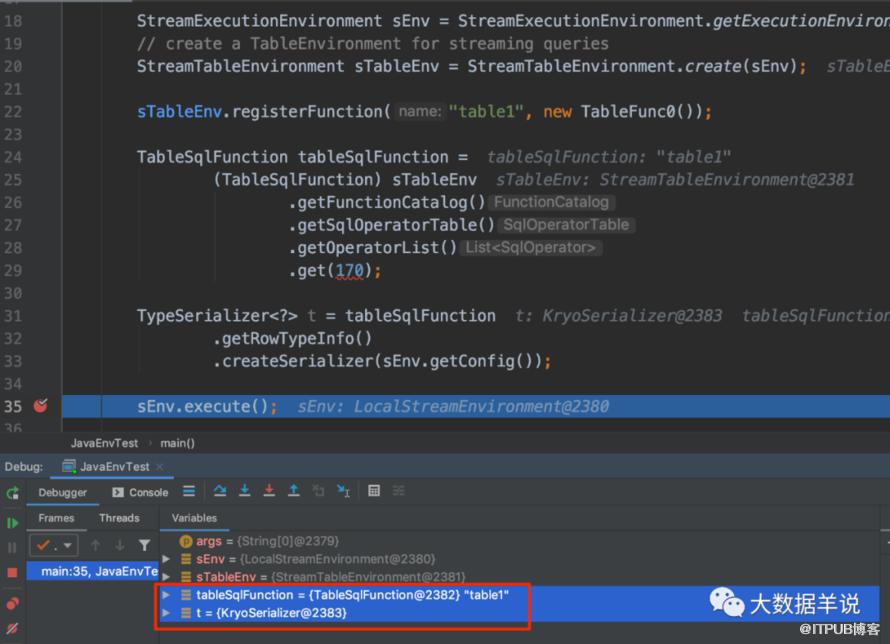The width and height of the screenshot is (890, 644).
Task: Click the List<SqlOperator> inlay hint
Action: [530, 247]
